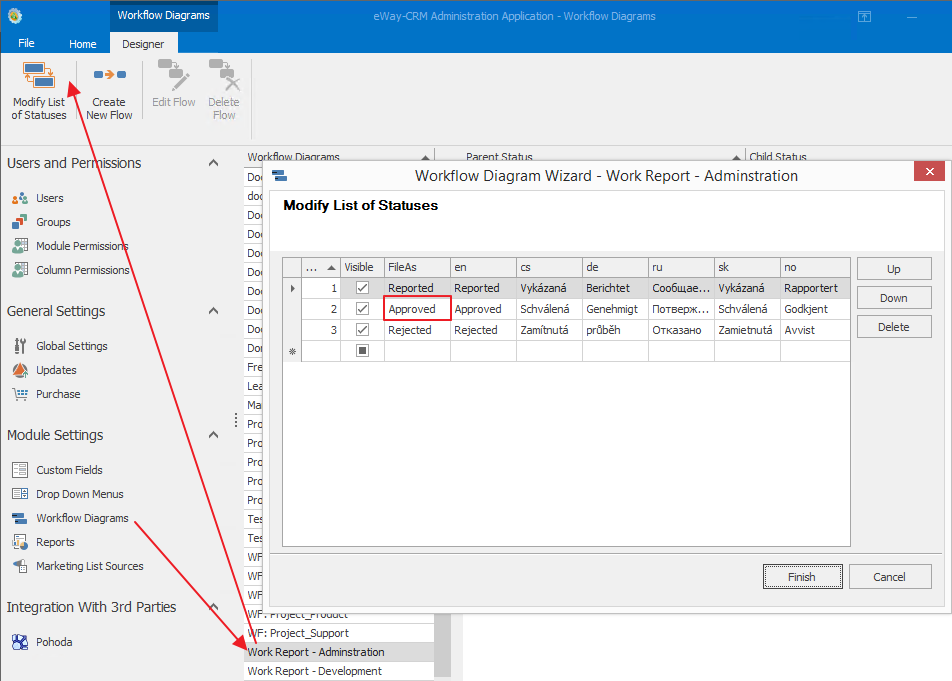
Task: Switch to the Designer ribbon tab
Action: [x=143, y=44]
